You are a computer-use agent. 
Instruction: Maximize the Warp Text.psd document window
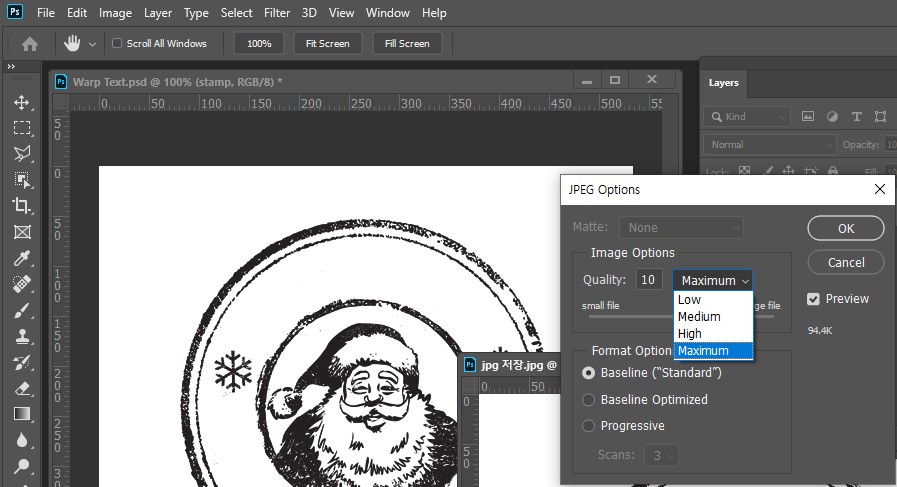[x=615, y=80]
